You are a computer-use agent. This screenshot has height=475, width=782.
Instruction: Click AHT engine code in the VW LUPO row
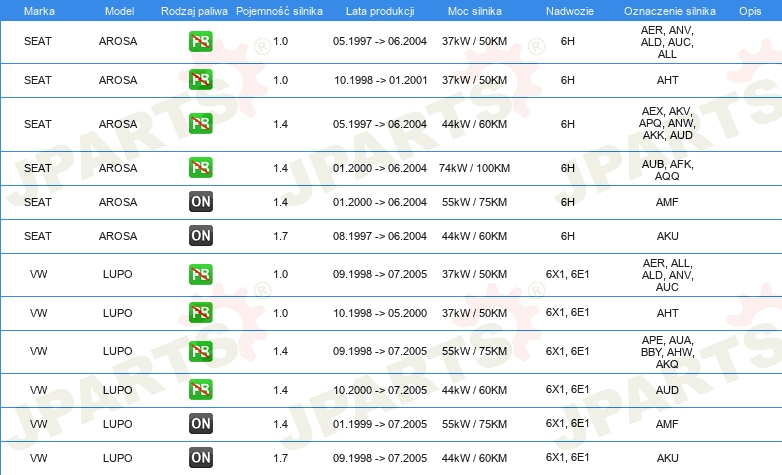click(667, 313)
